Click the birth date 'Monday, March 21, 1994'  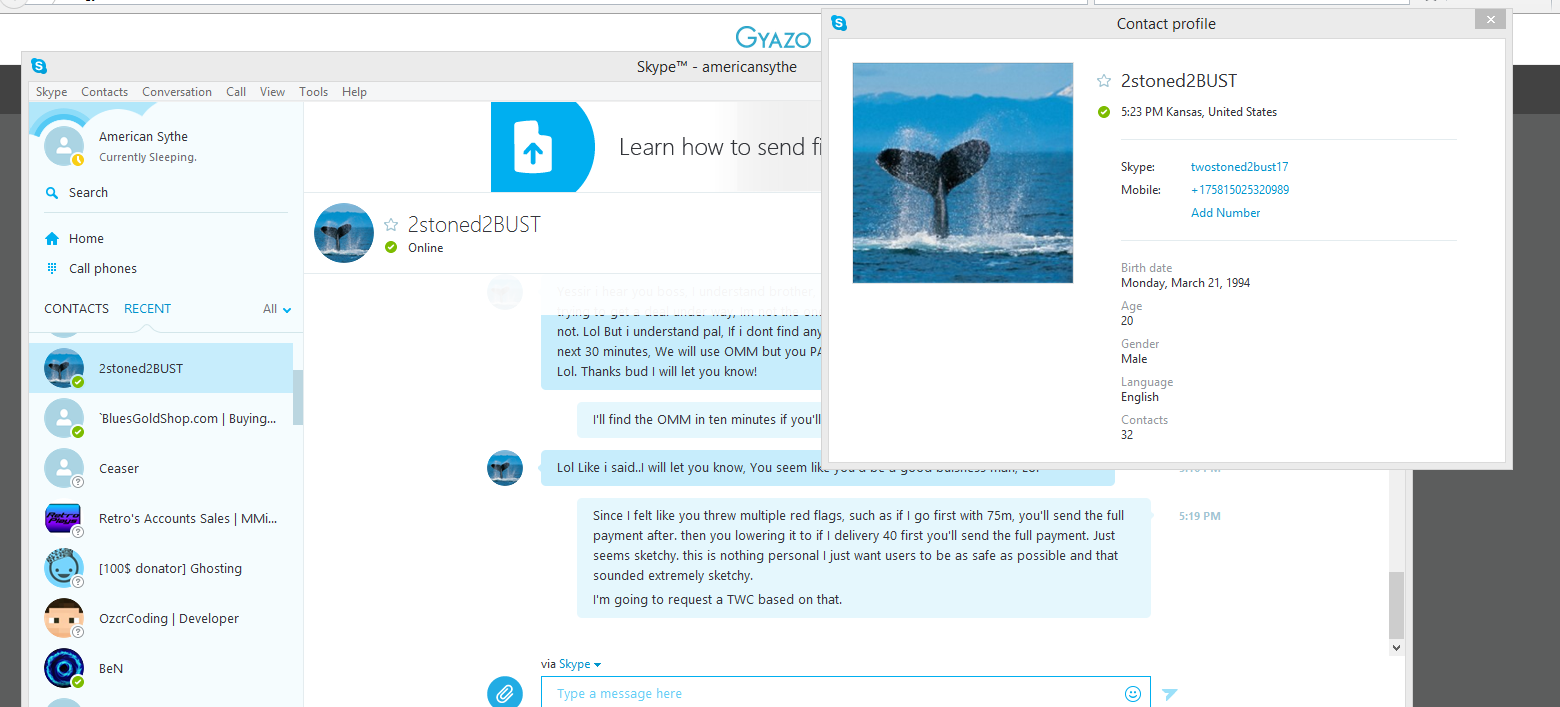pos(1186,283)
